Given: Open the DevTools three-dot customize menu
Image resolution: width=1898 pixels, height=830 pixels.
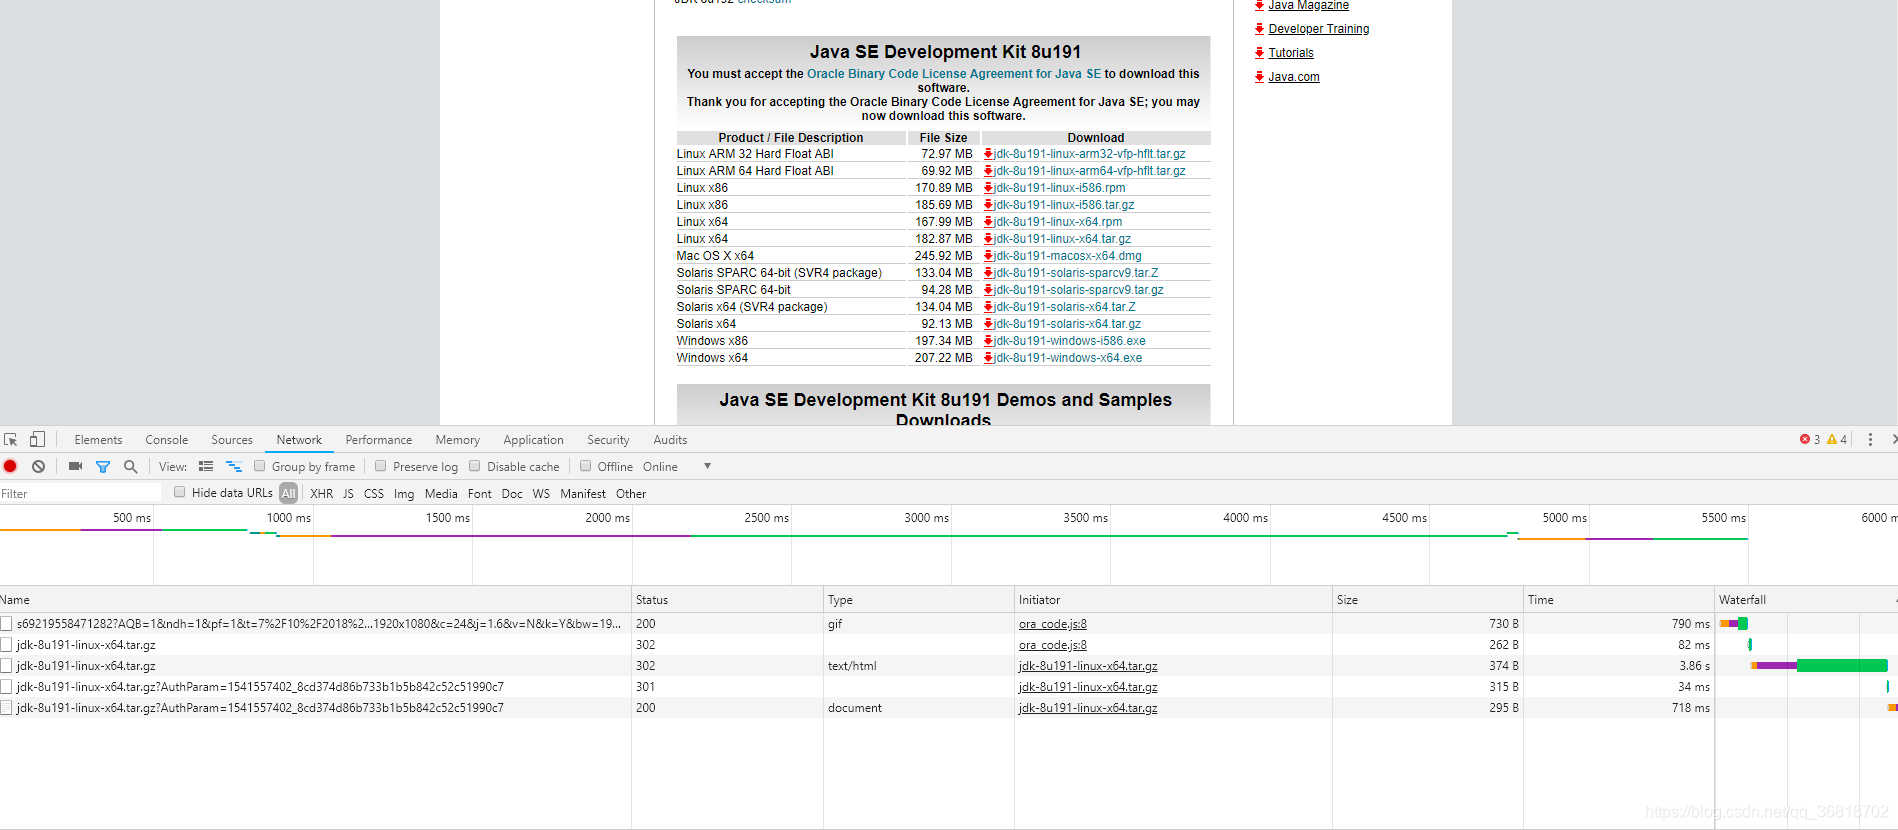Looking at the screenshot, I should [1870, 440].
